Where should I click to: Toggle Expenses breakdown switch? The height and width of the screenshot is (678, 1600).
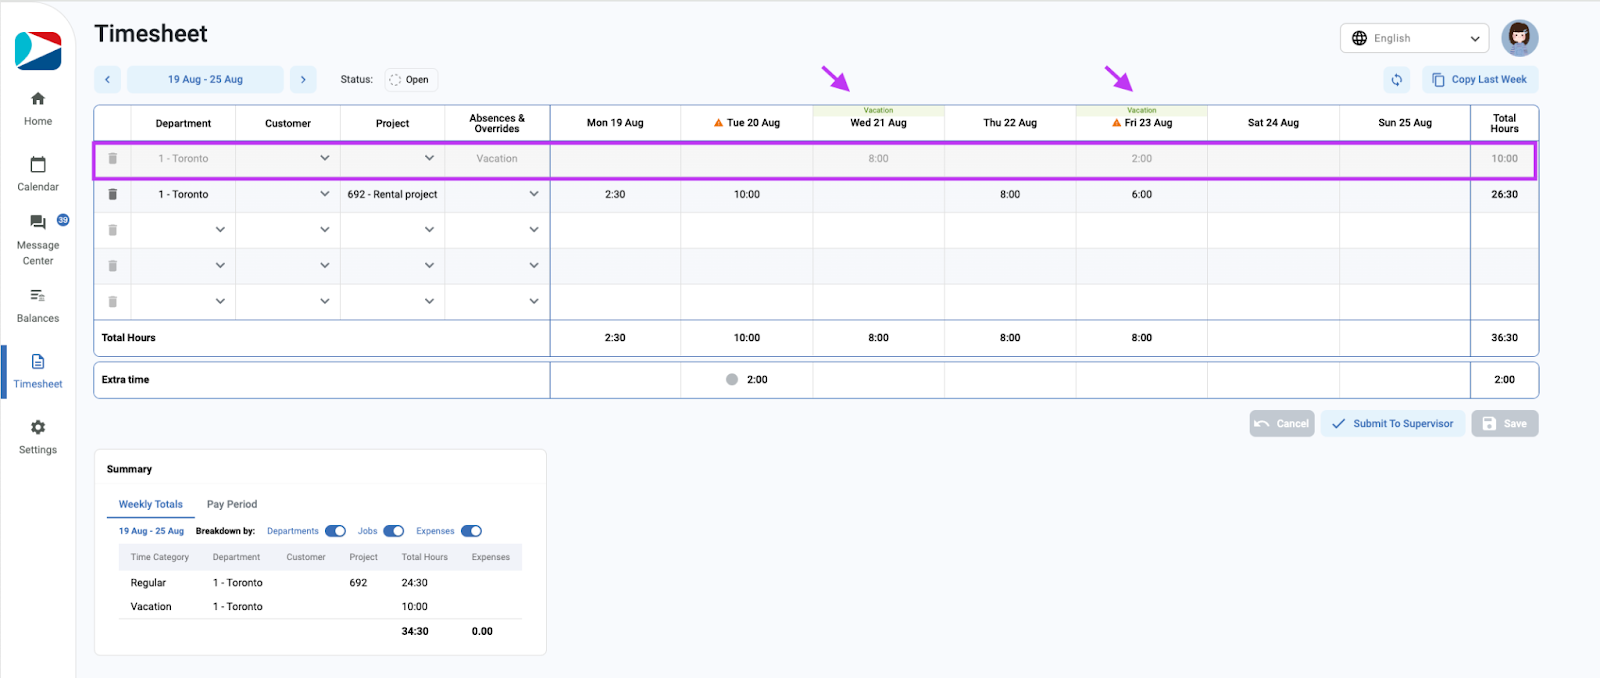pyautogui.click(x=471, y=531)
